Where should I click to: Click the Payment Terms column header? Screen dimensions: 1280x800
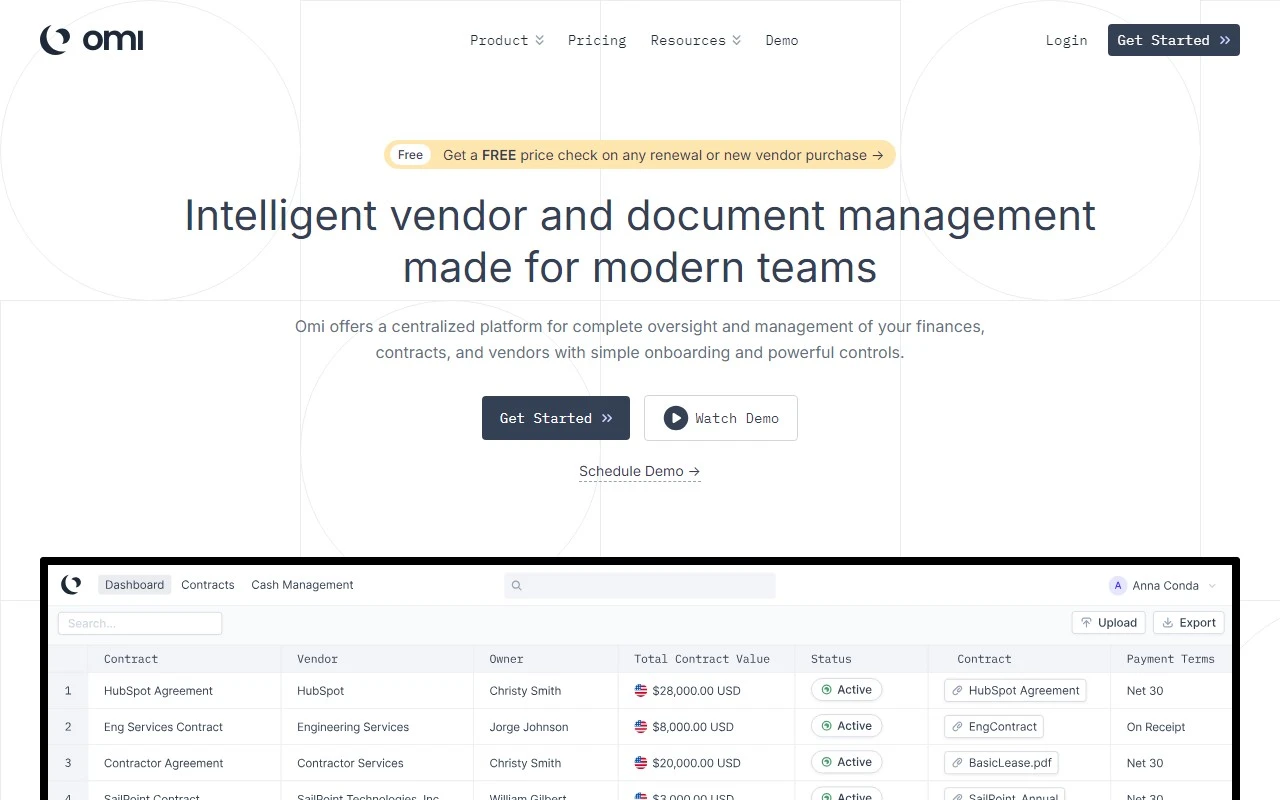tap(1170, 659)
